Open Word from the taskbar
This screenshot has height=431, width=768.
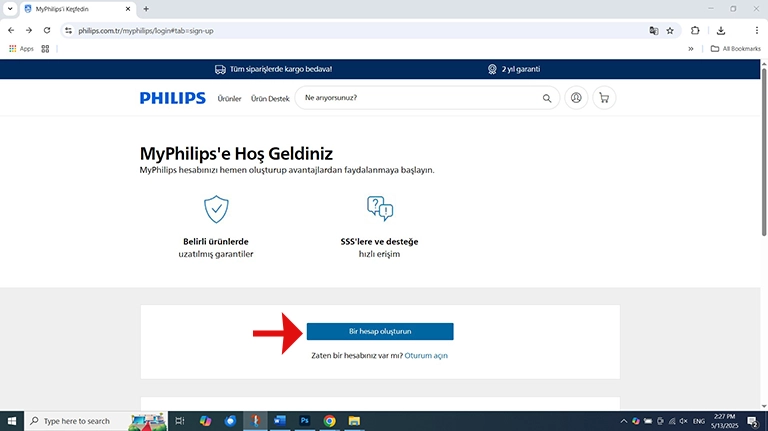[x=280, y=421]
